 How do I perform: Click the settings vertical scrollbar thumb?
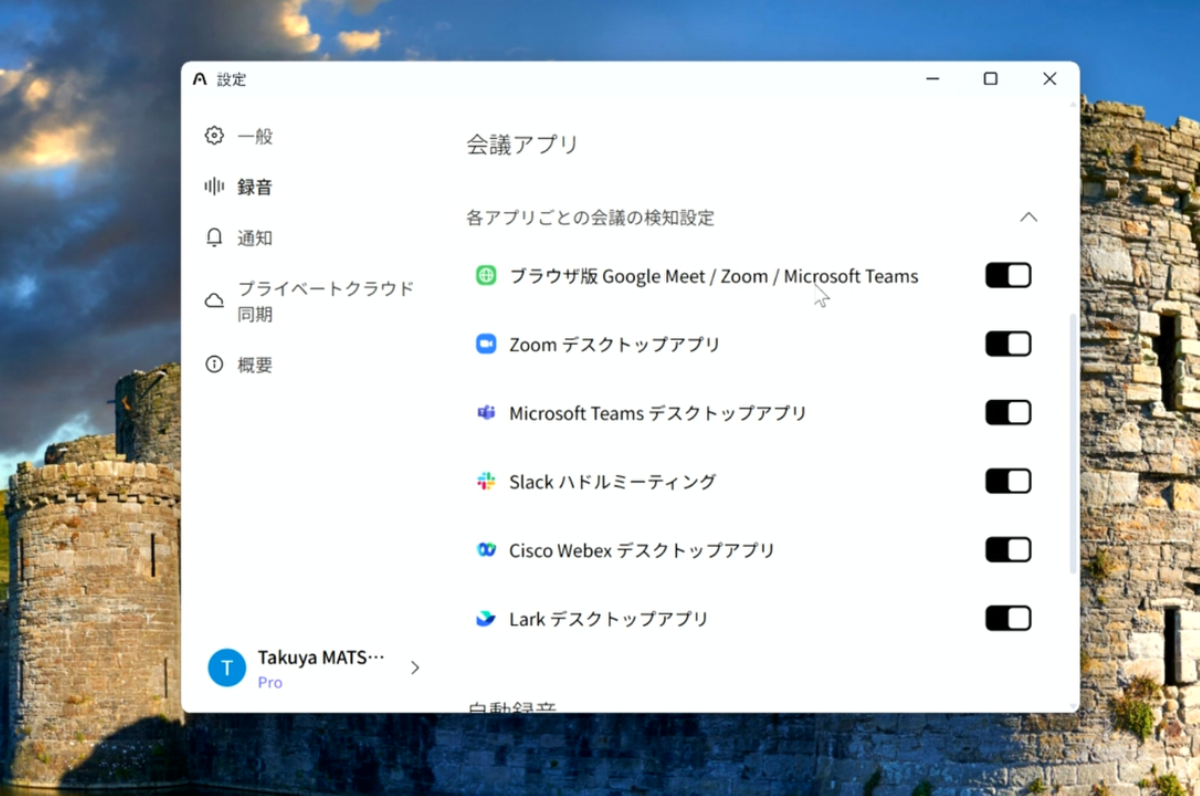(x=1073, y=445)
